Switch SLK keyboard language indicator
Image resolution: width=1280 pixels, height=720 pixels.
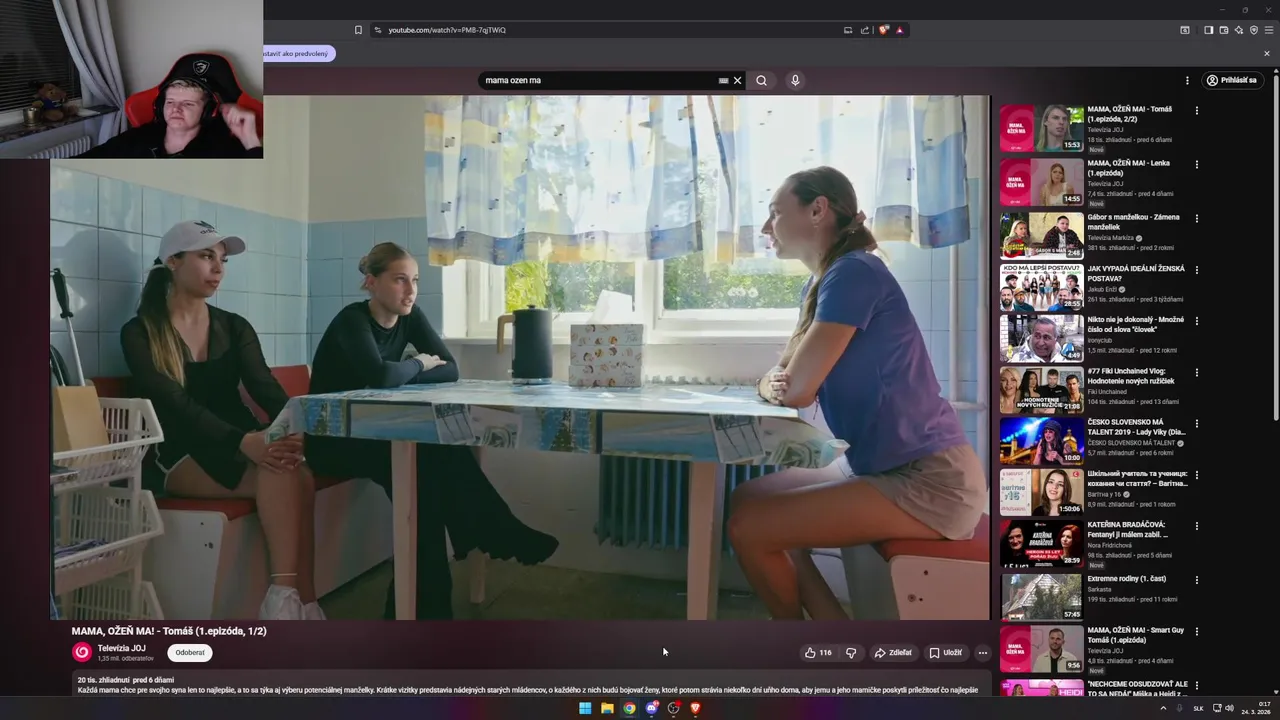[x=1198, y=708]
